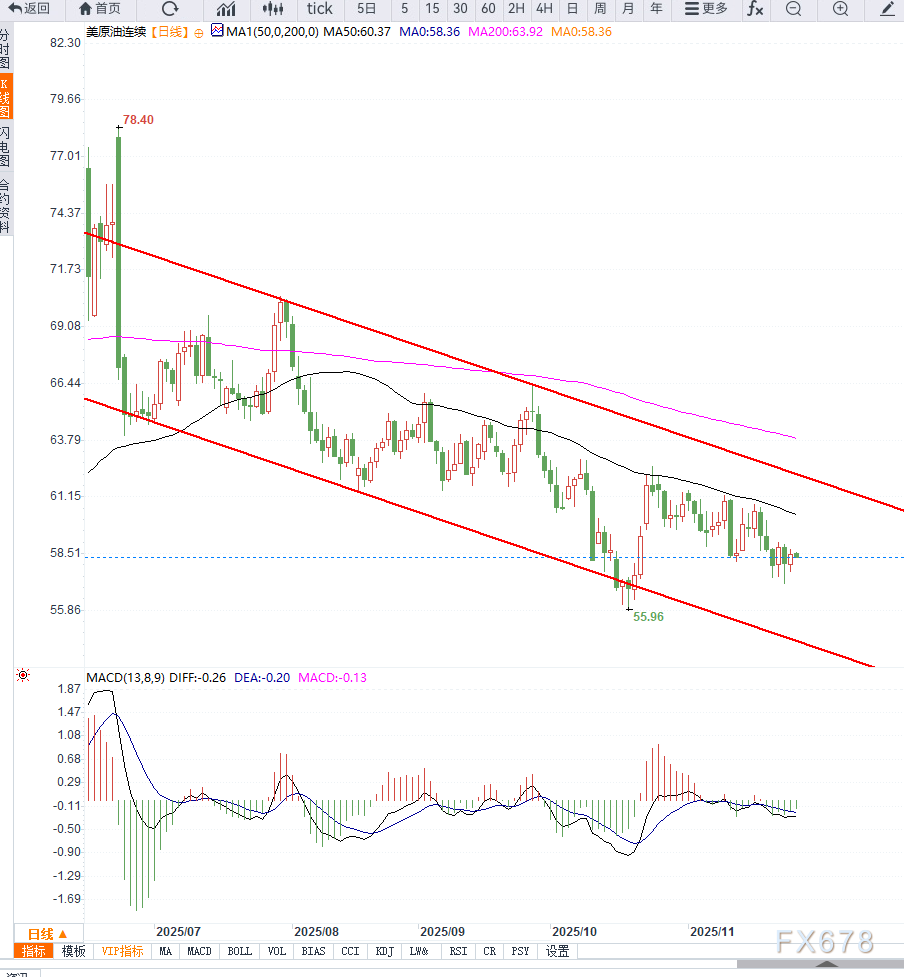Activate the pencil drawing tool
The image size is (904, 977).
pos(887,9)
